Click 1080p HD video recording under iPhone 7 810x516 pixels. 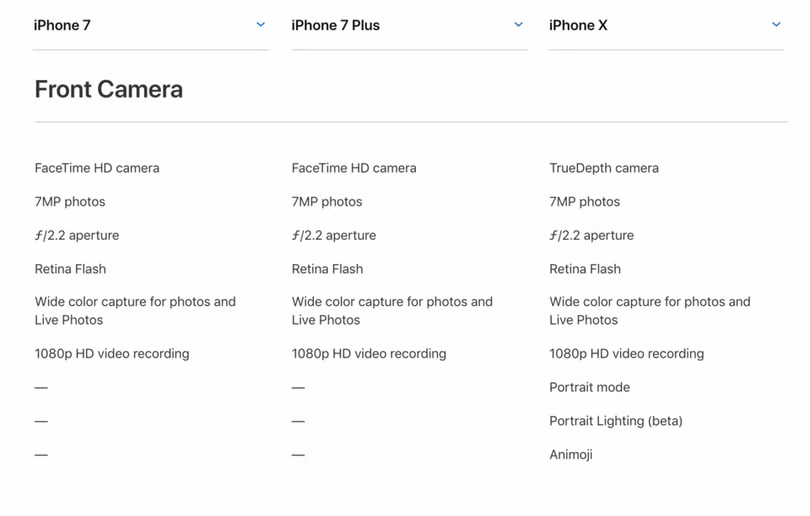(x=111, y=354)
